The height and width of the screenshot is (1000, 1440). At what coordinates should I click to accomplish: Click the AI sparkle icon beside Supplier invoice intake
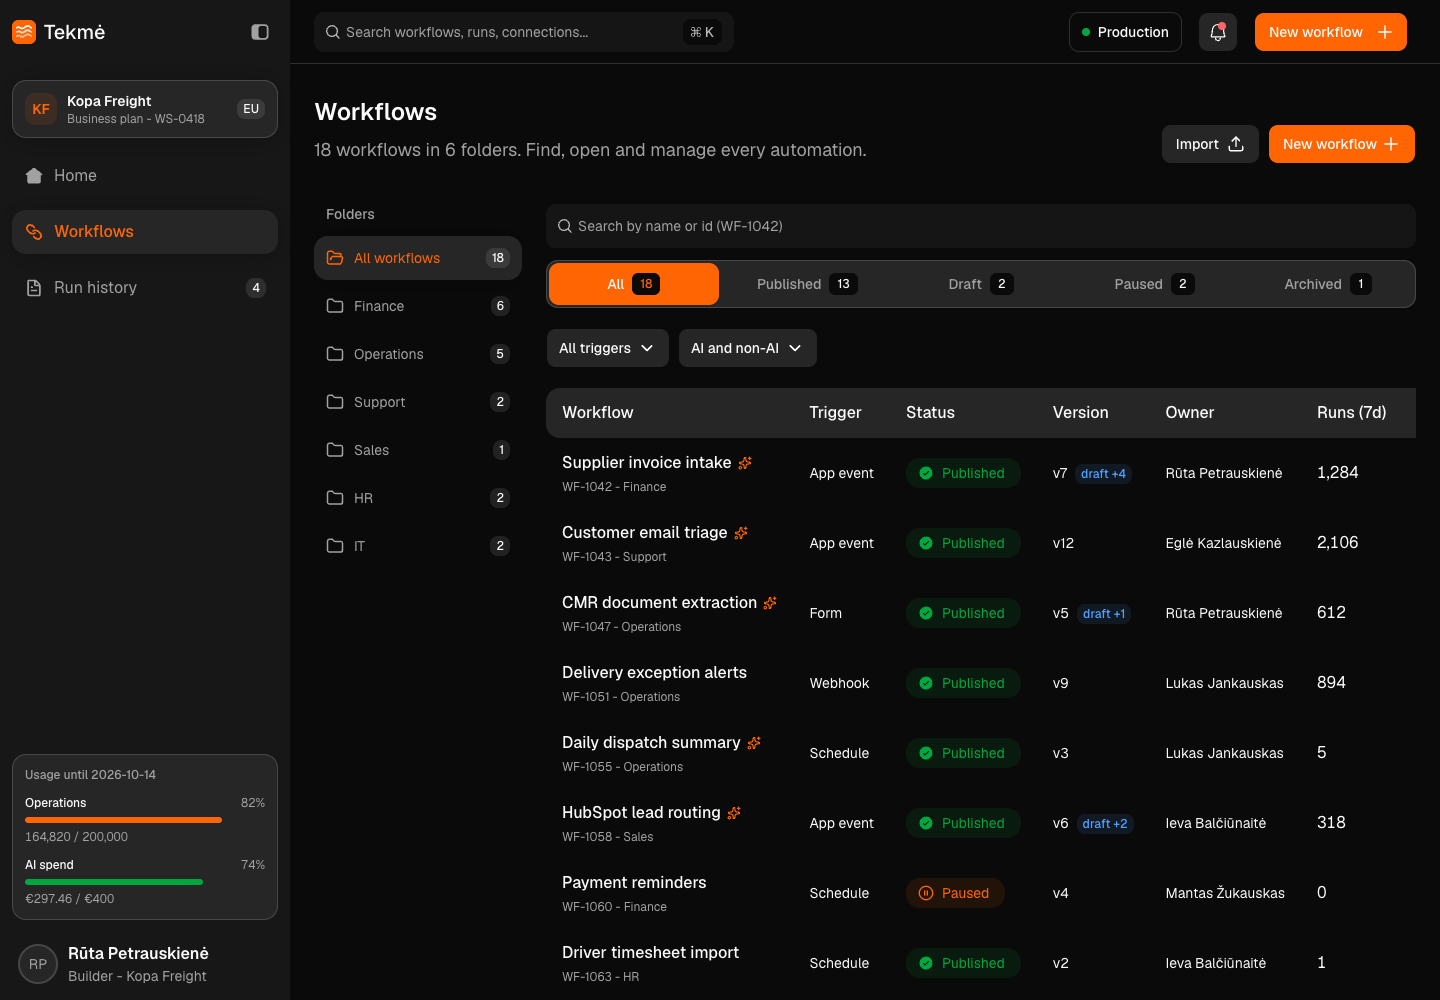click(745, 463)
